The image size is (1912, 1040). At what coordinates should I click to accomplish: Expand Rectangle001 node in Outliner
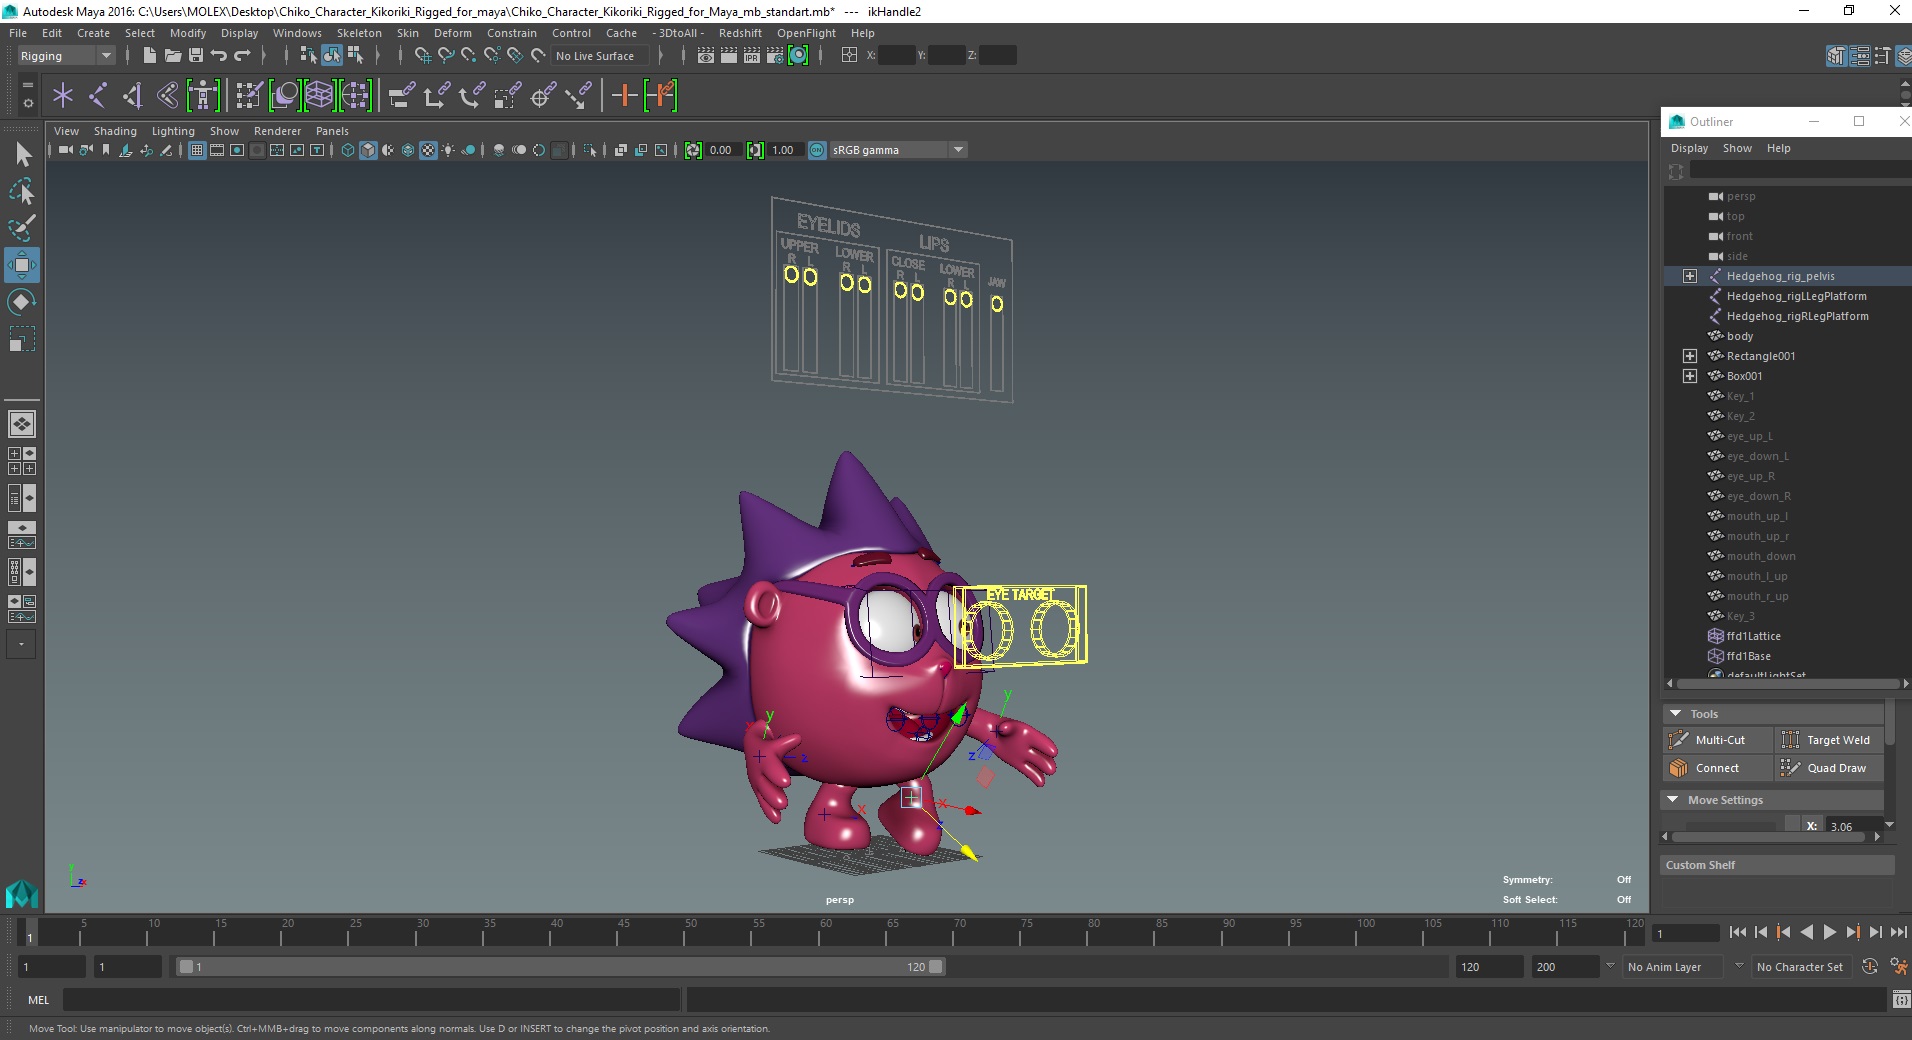1690,356
